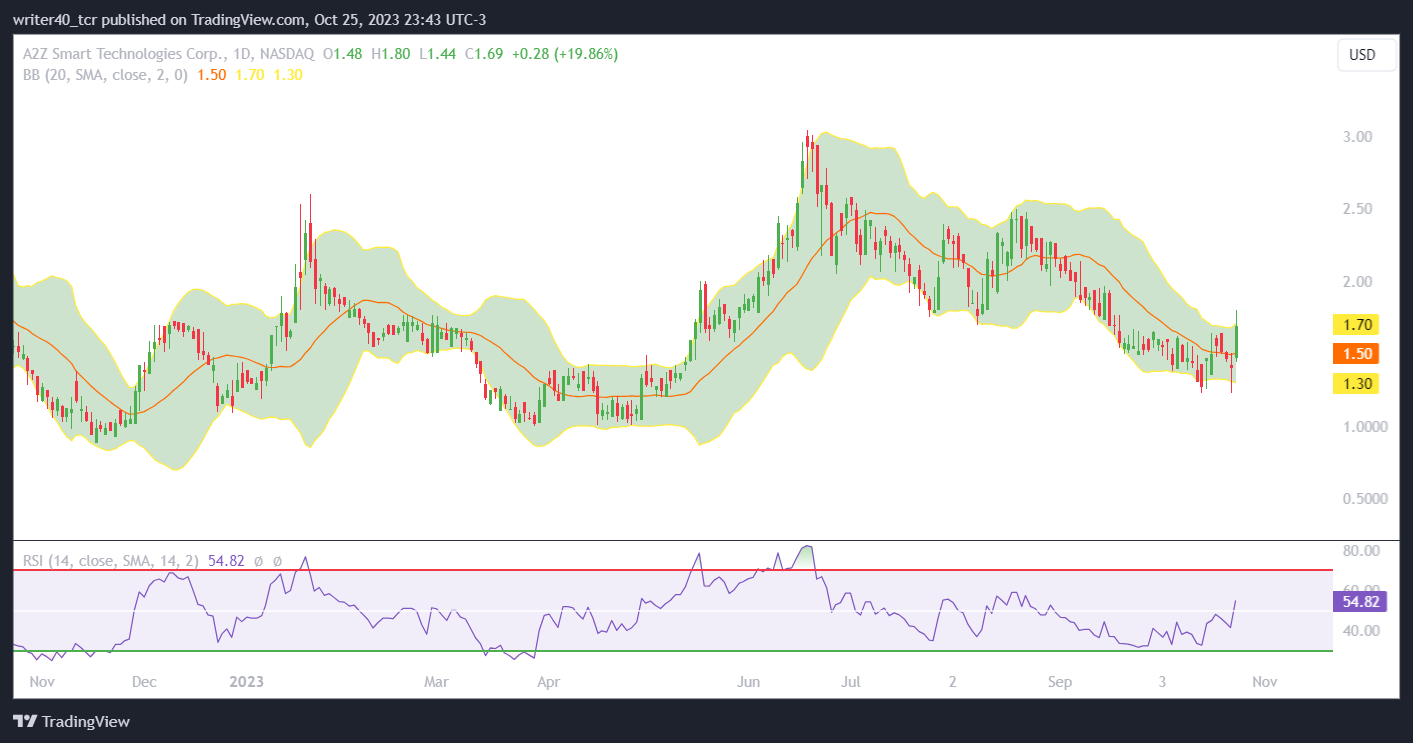Open the USD currency selector
This screenshot has height=743, width=1413.
(1367, 55)
